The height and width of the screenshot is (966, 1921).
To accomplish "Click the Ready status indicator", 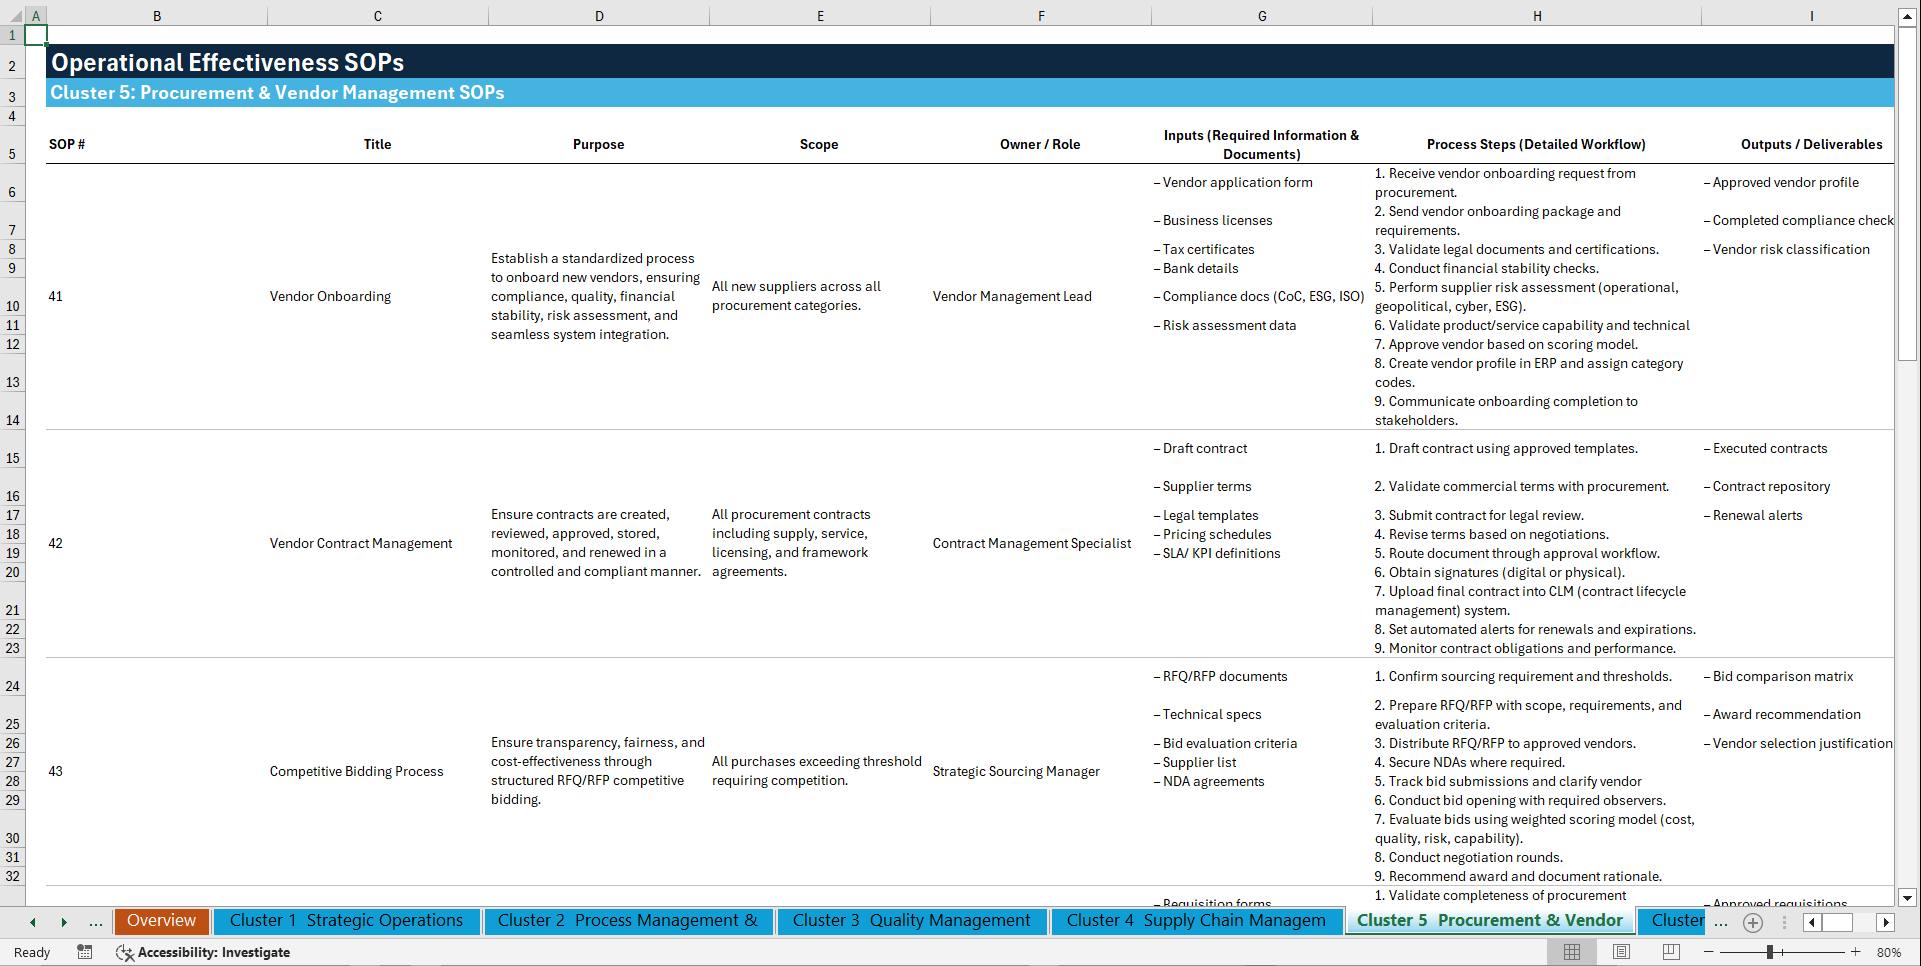I will pyautogui.click(x=31, y=953).
